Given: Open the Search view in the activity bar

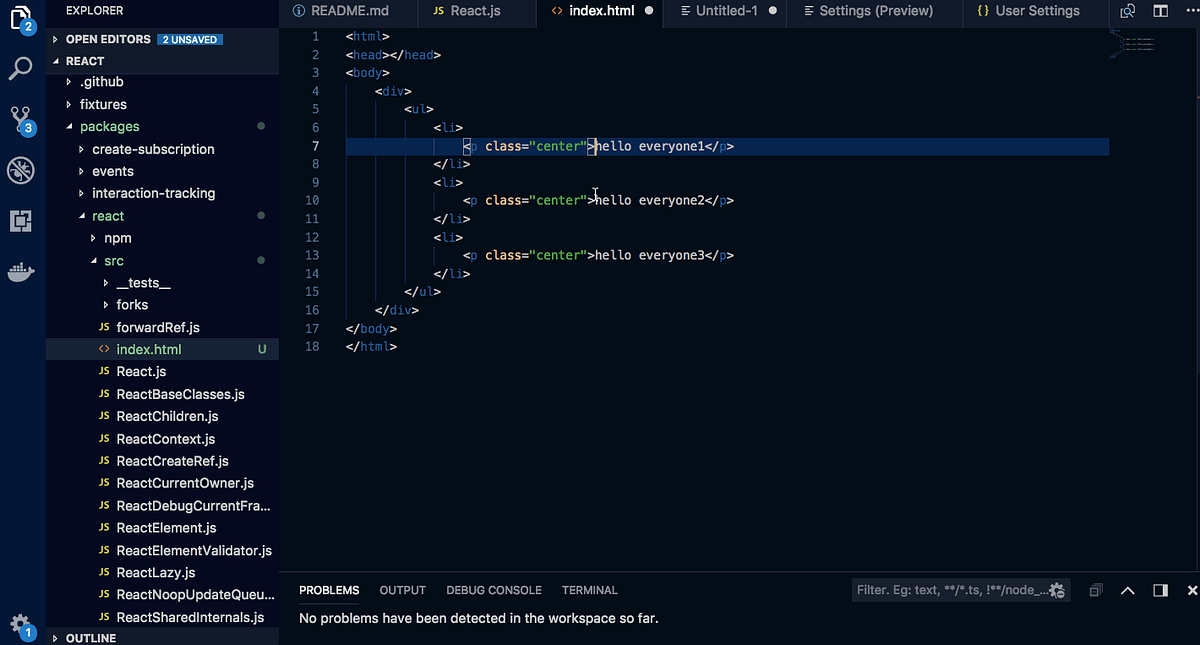Looking at the screenshot, I should coord(21,70).
